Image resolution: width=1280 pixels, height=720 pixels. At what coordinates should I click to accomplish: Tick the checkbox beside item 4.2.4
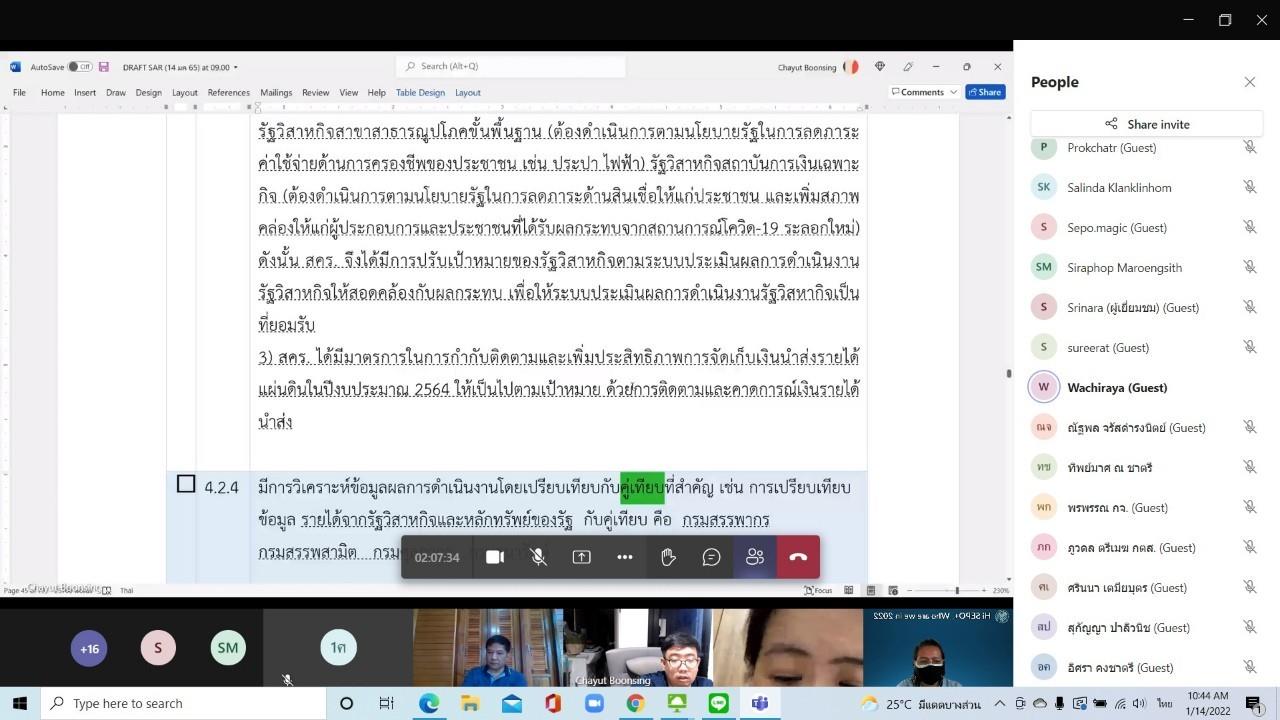tap(186, 485)
